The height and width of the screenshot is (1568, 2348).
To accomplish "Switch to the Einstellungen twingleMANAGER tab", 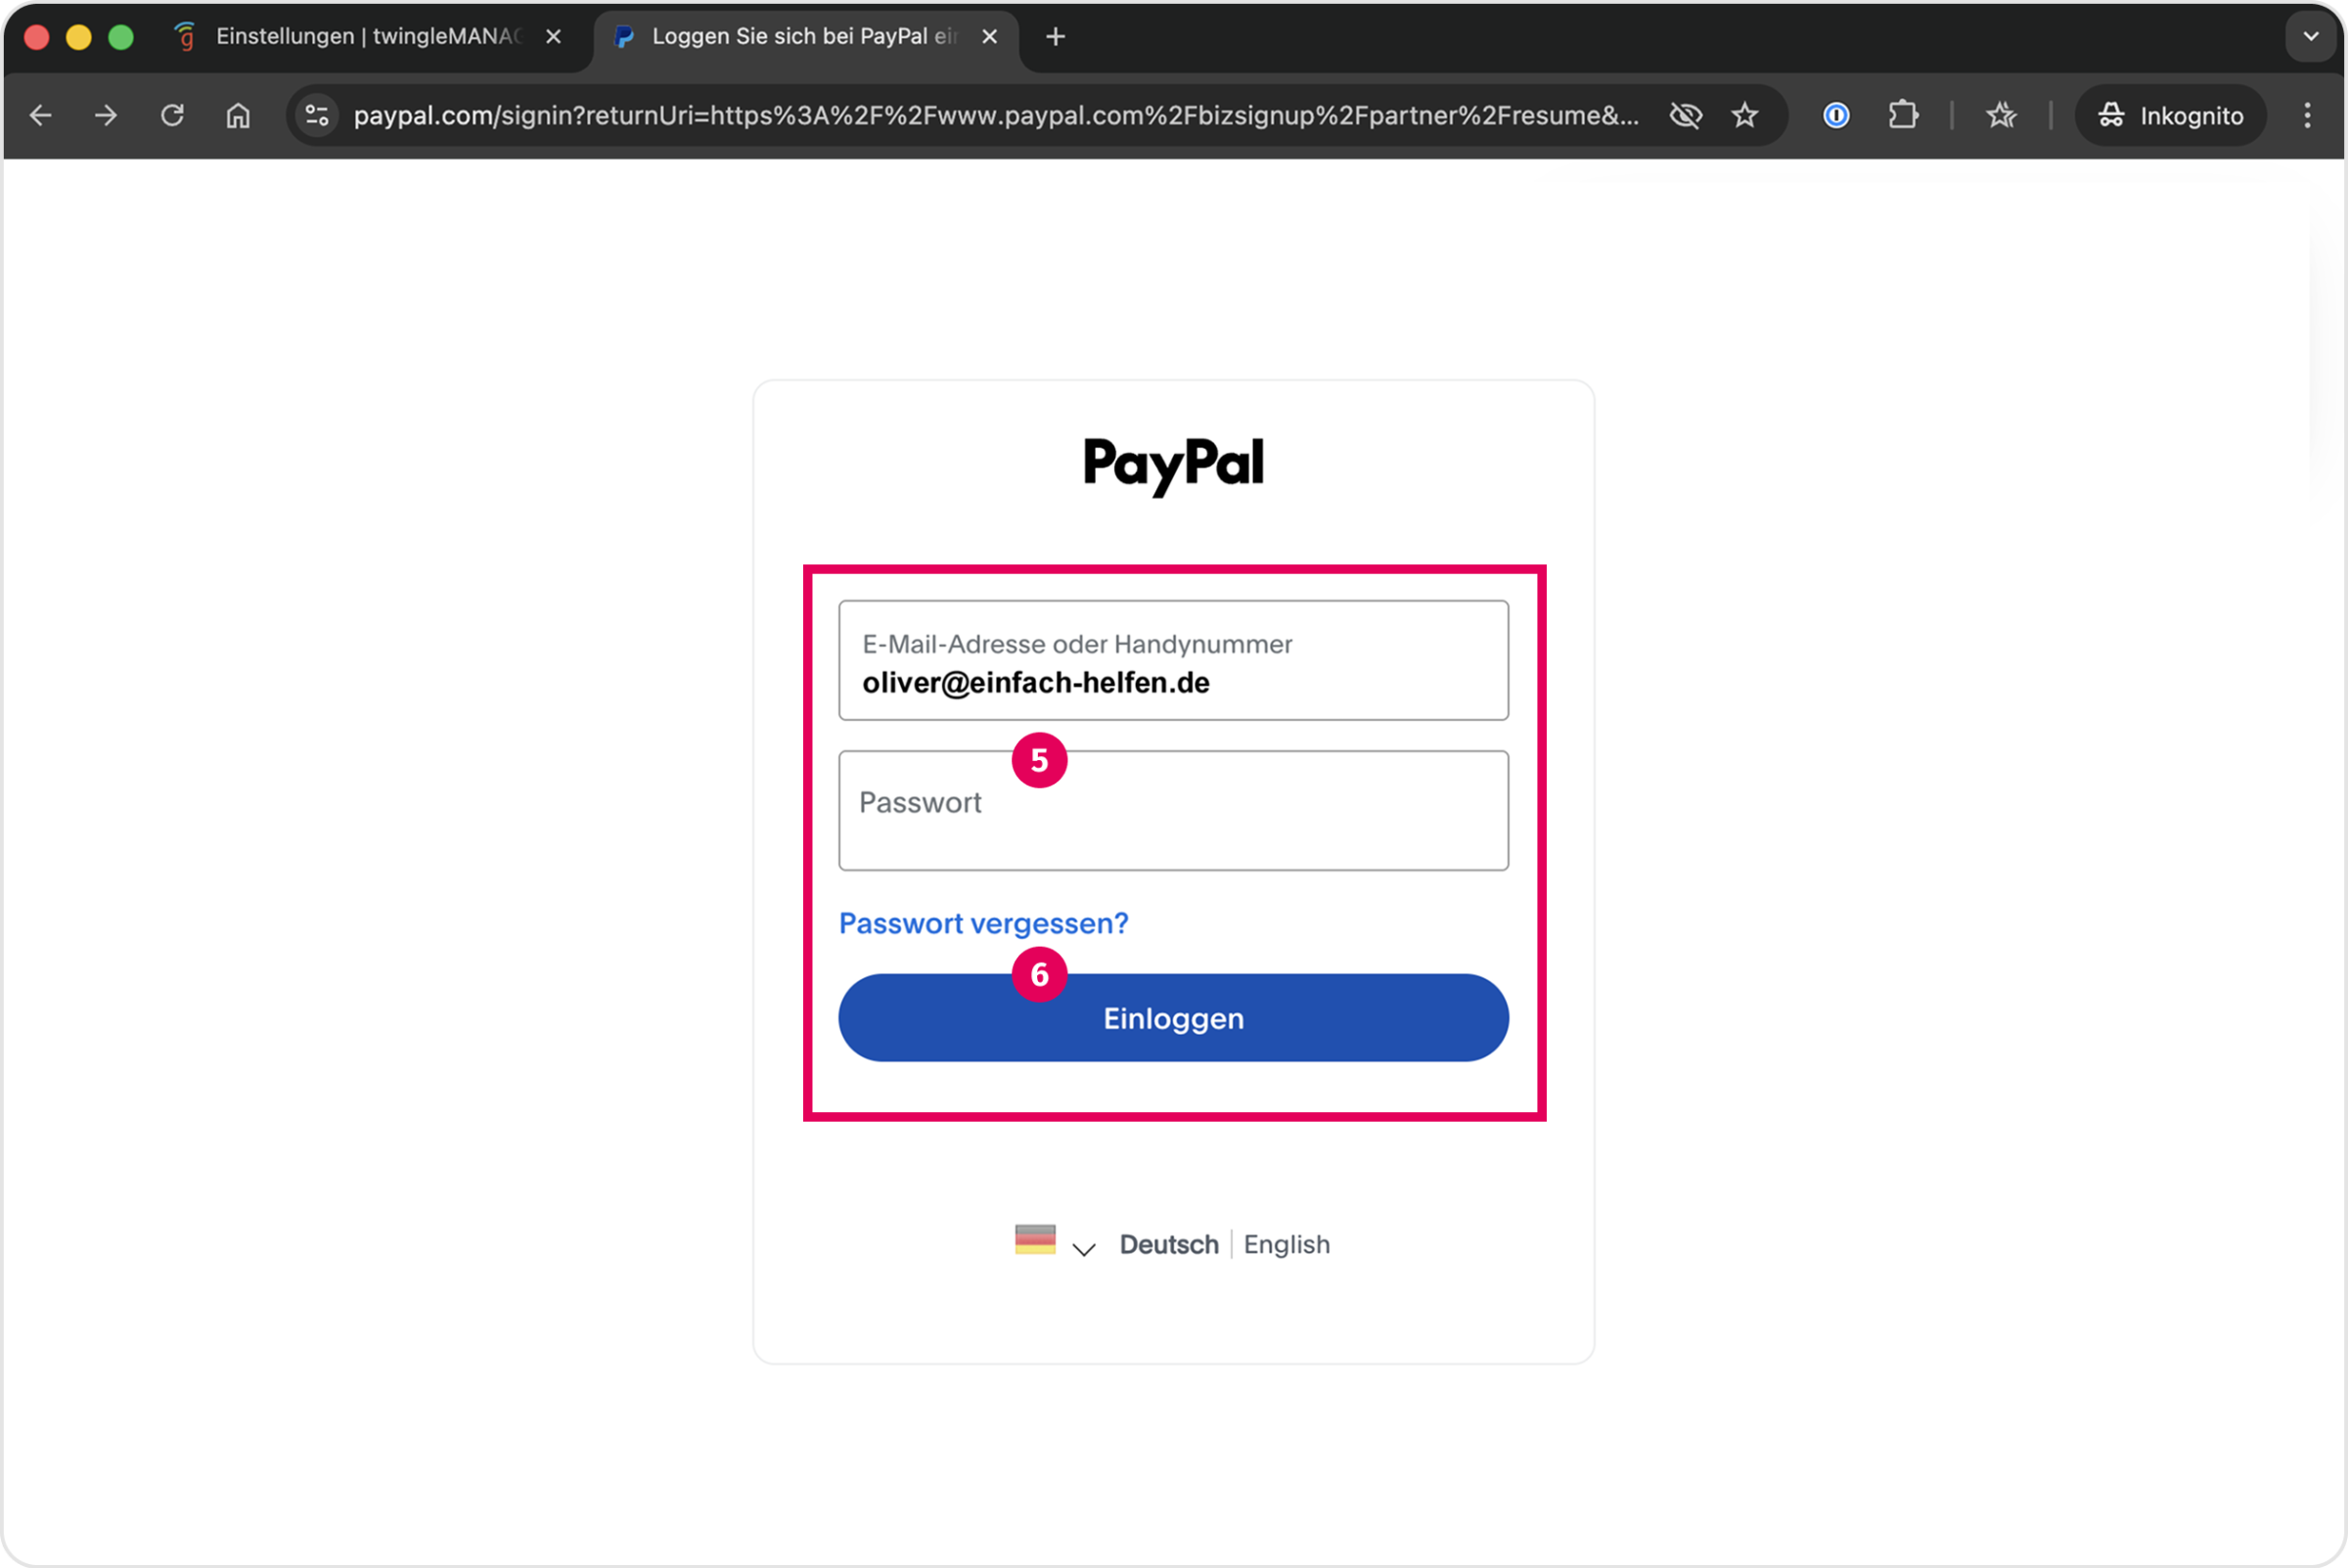I will (x=370, y=37).
